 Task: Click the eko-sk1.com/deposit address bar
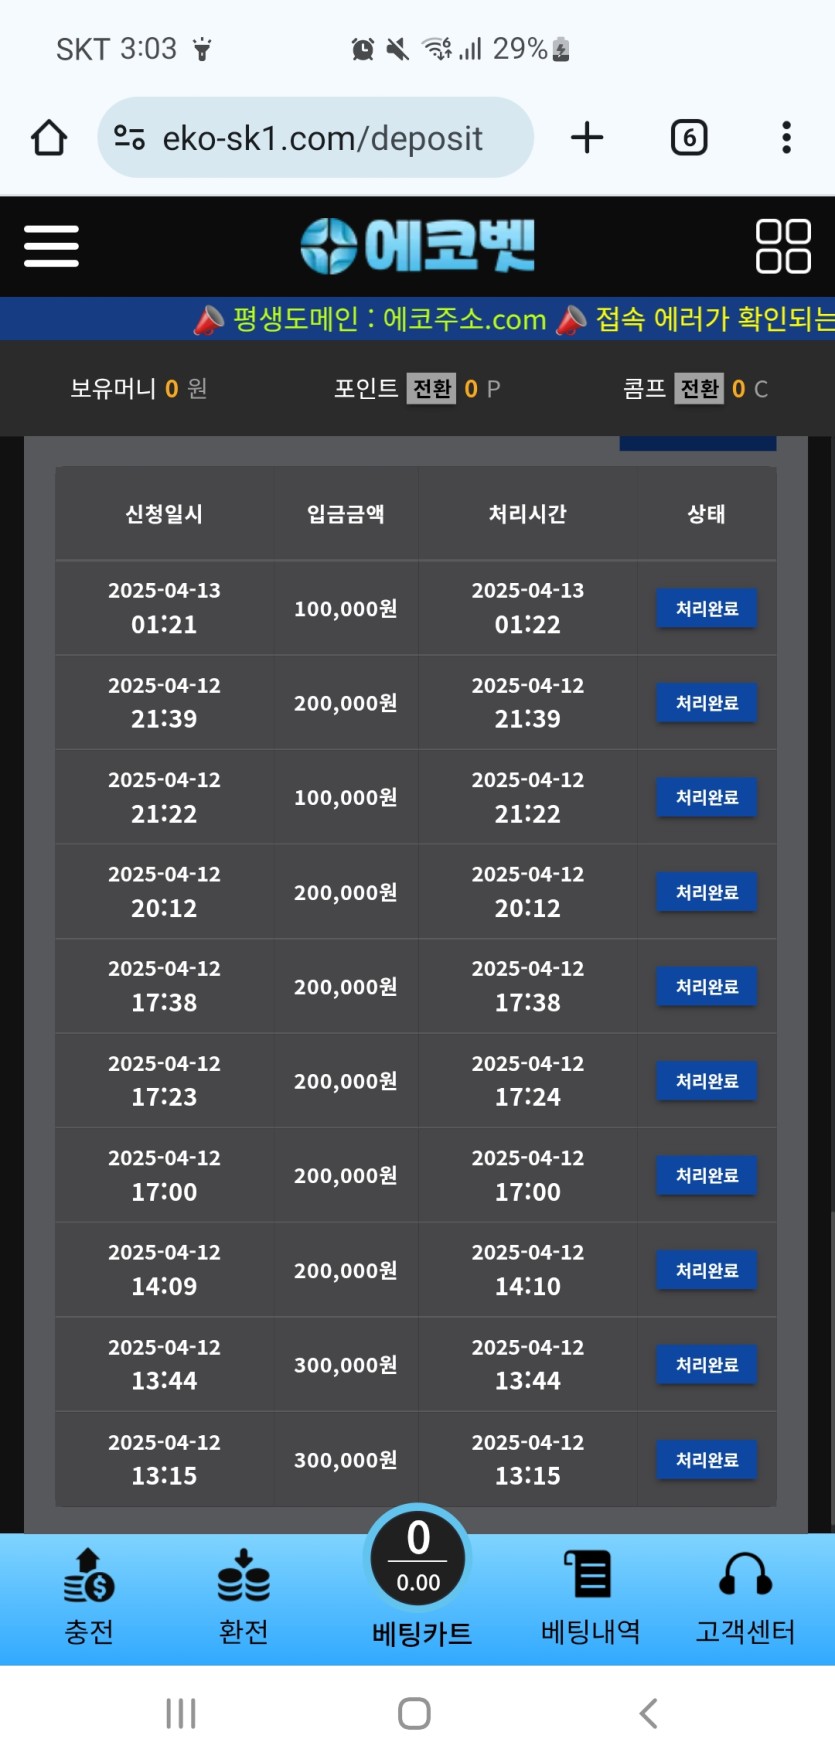(x=322, y=138)
